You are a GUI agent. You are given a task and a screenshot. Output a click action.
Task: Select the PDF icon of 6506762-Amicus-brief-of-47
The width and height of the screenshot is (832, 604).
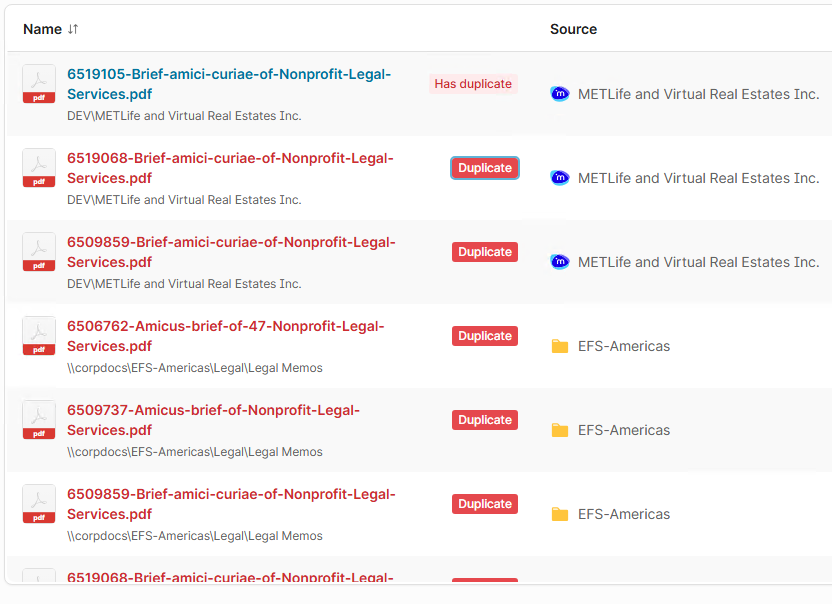click(x=39, y=336)
